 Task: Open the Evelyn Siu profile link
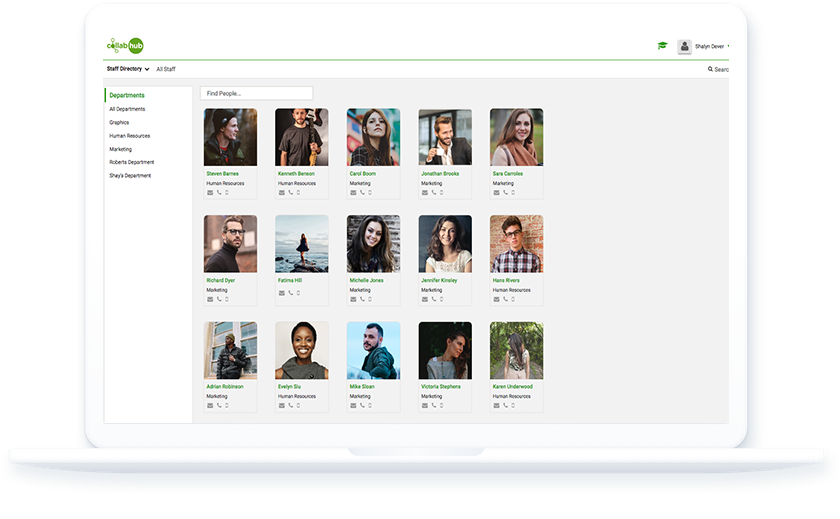[x=289, y=387]
